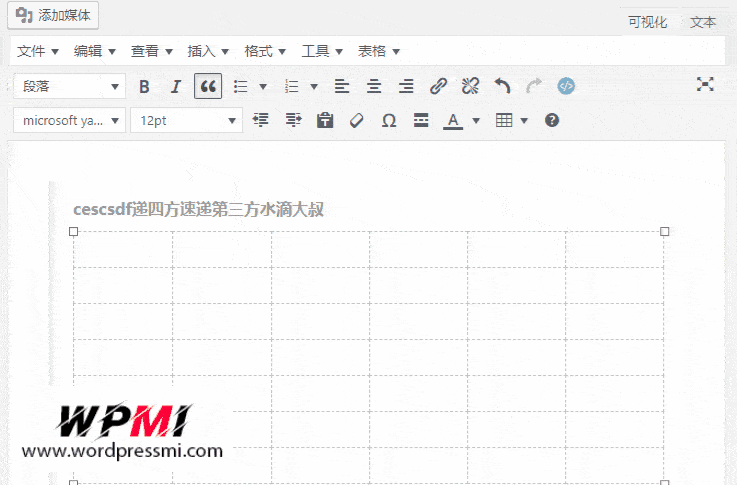Center-align the text
This screenshot has width=737, height=485.
pos(374,87)
